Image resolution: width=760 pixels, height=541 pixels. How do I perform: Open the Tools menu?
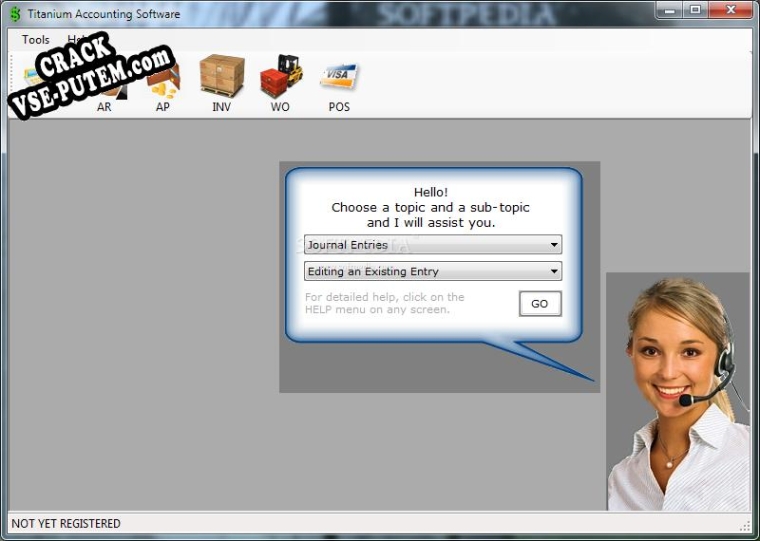point(35,40)
